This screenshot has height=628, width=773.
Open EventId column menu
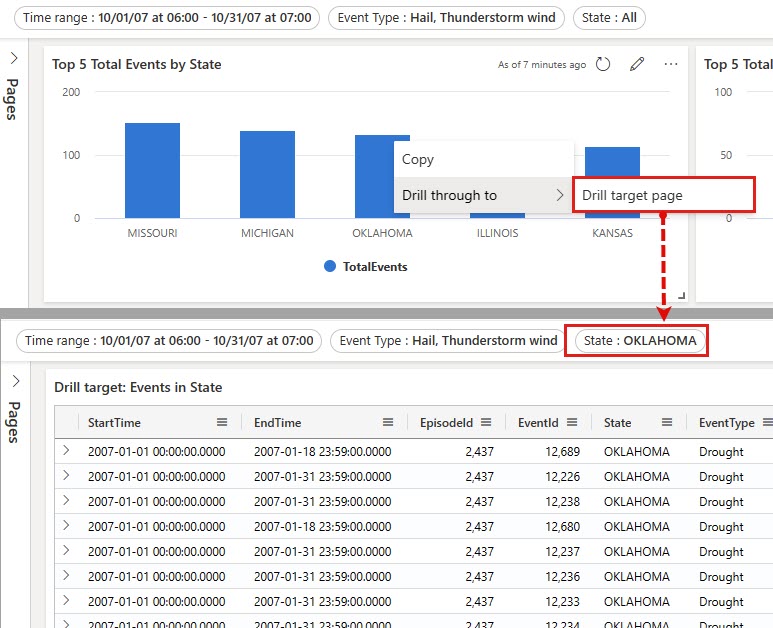[572, 422]
